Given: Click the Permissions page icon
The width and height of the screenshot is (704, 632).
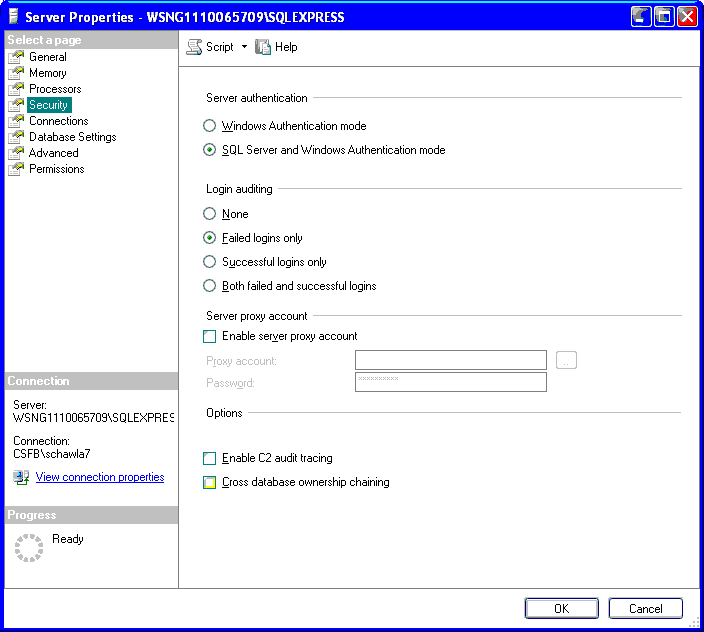Looking at the screenshot, I should click(16, 169).
